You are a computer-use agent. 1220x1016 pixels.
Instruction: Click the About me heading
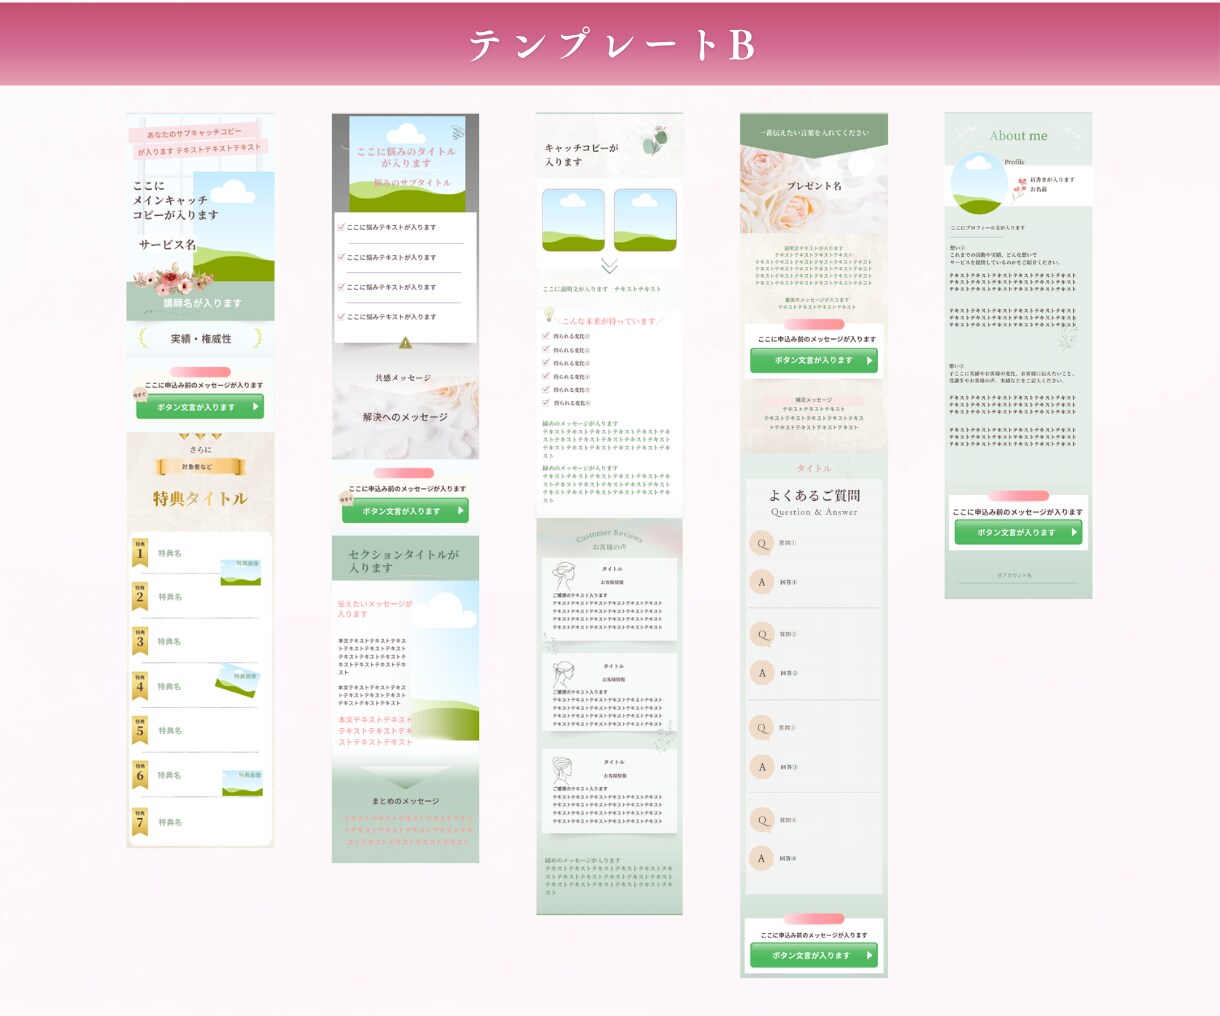1018,136
